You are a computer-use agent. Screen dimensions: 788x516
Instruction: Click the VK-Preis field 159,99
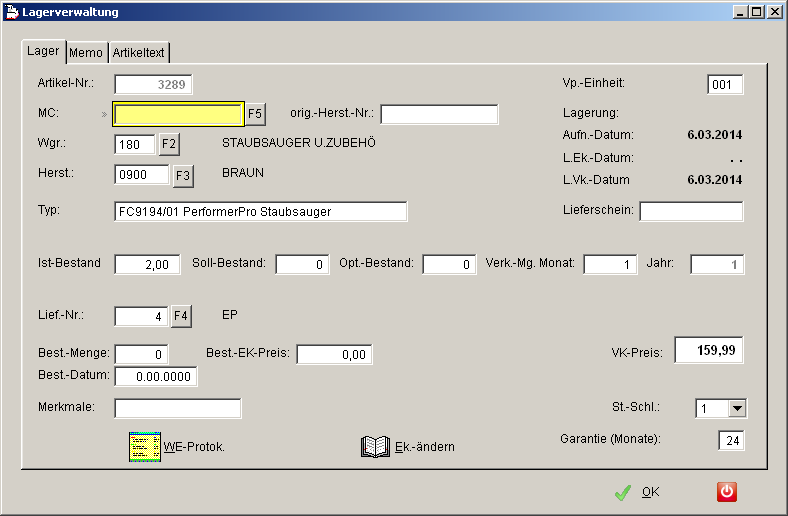(x=709, y=350)
